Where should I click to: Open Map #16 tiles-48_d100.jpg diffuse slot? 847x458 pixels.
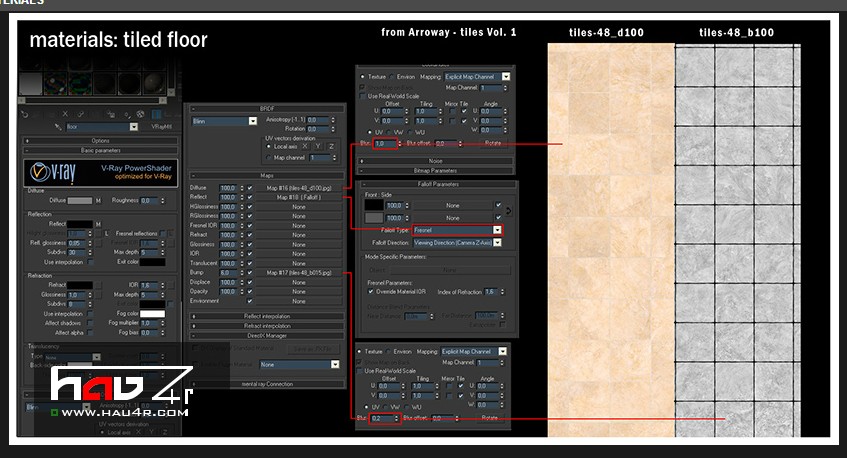click(299, 188)
